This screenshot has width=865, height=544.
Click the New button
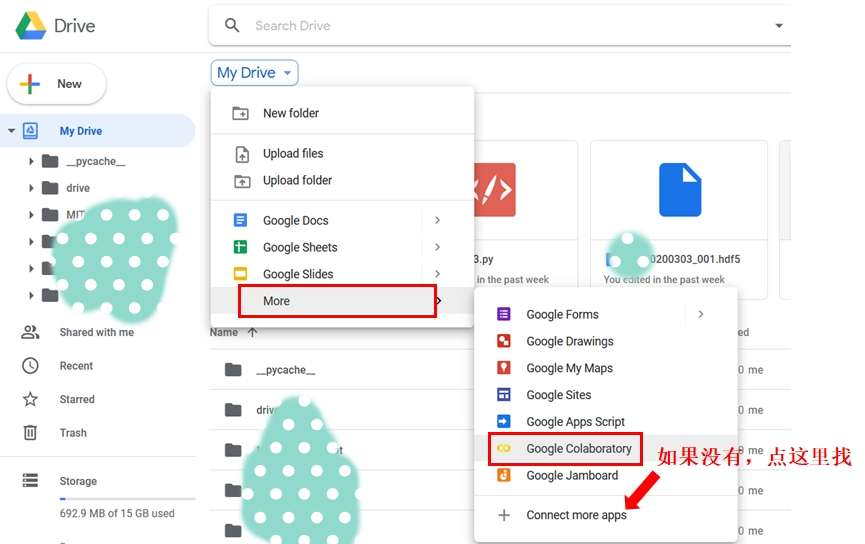56,84
